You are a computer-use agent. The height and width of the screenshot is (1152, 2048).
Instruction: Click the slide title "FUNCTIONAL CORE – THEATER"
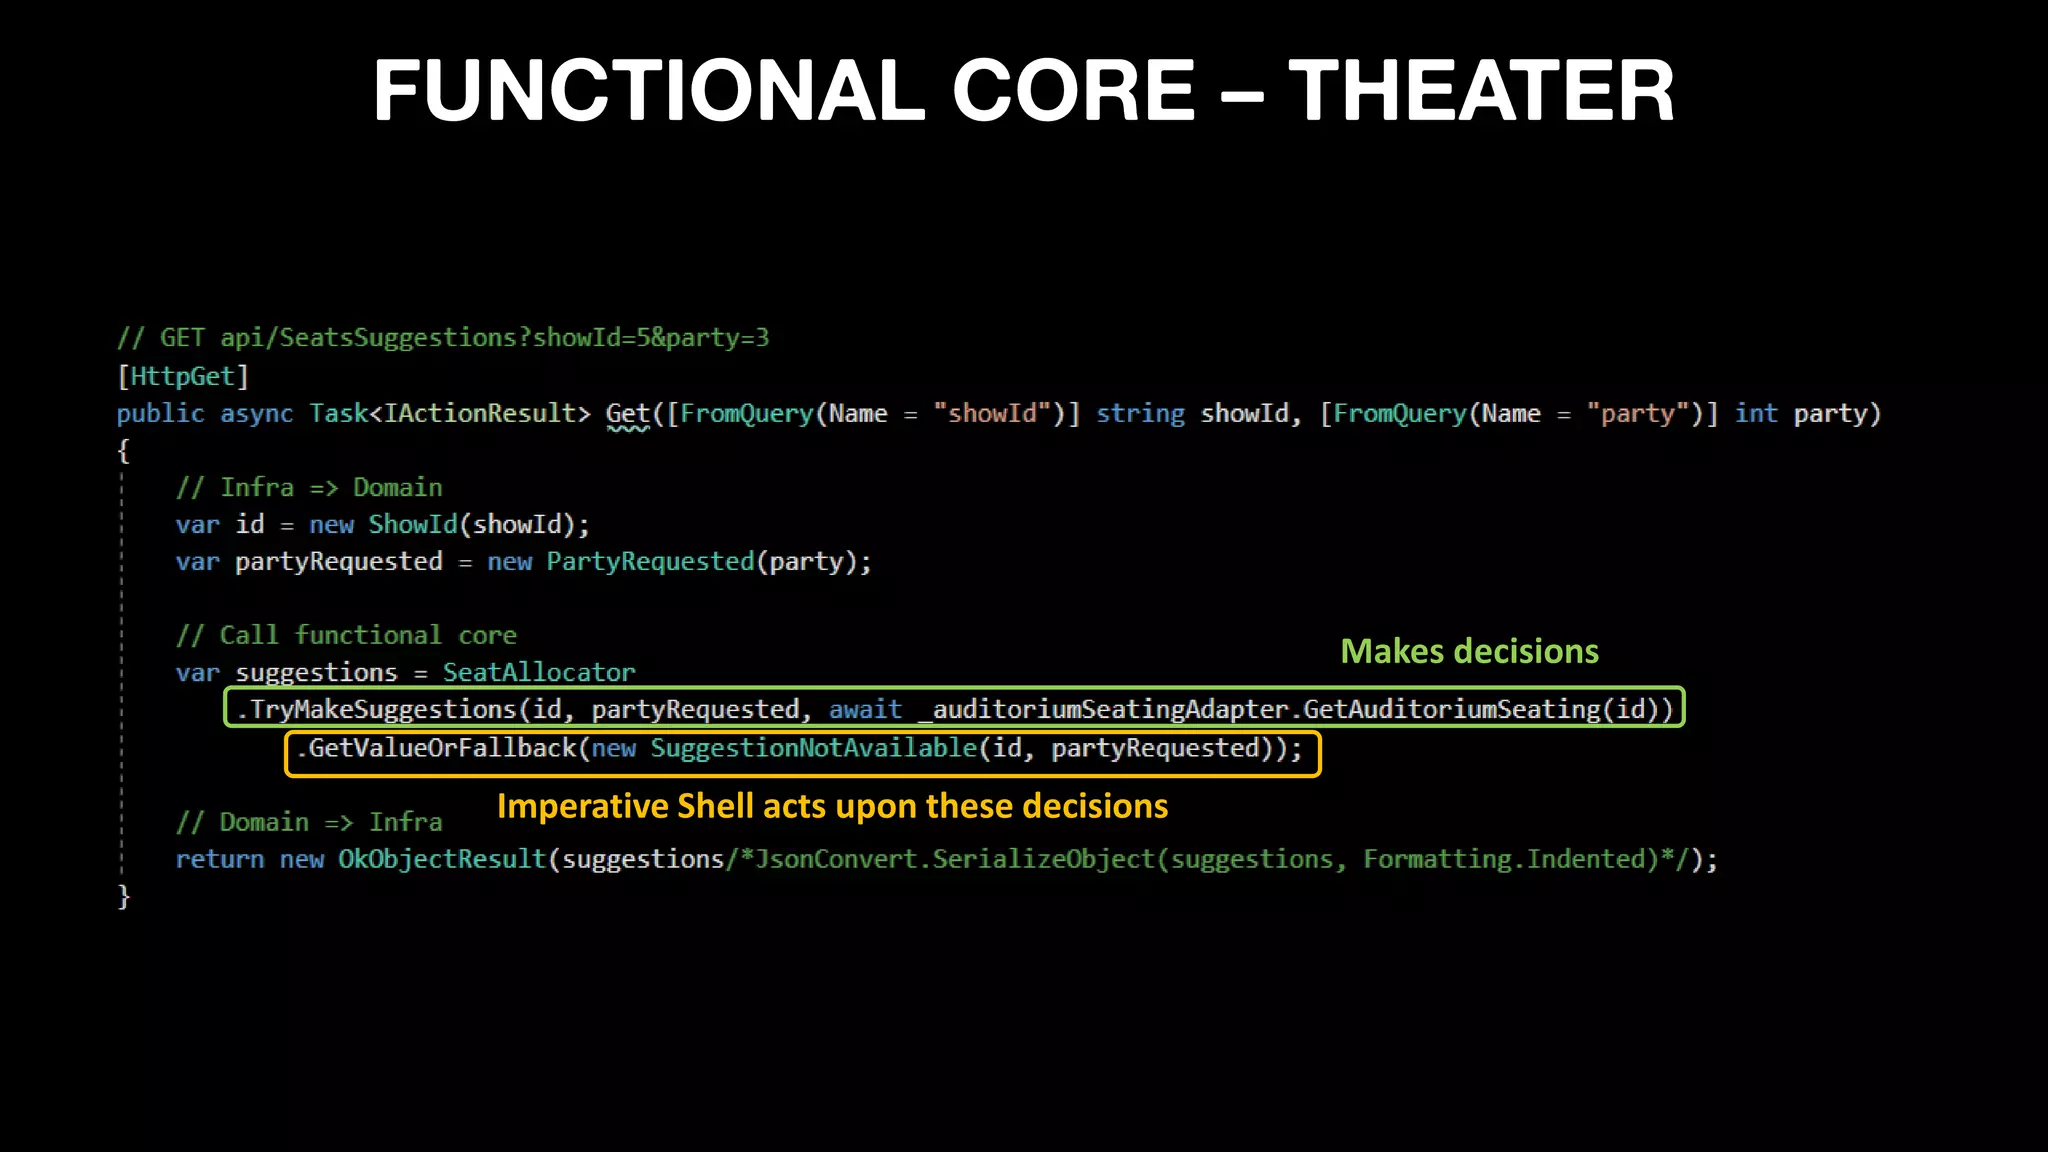click(x=1023, y=91)
